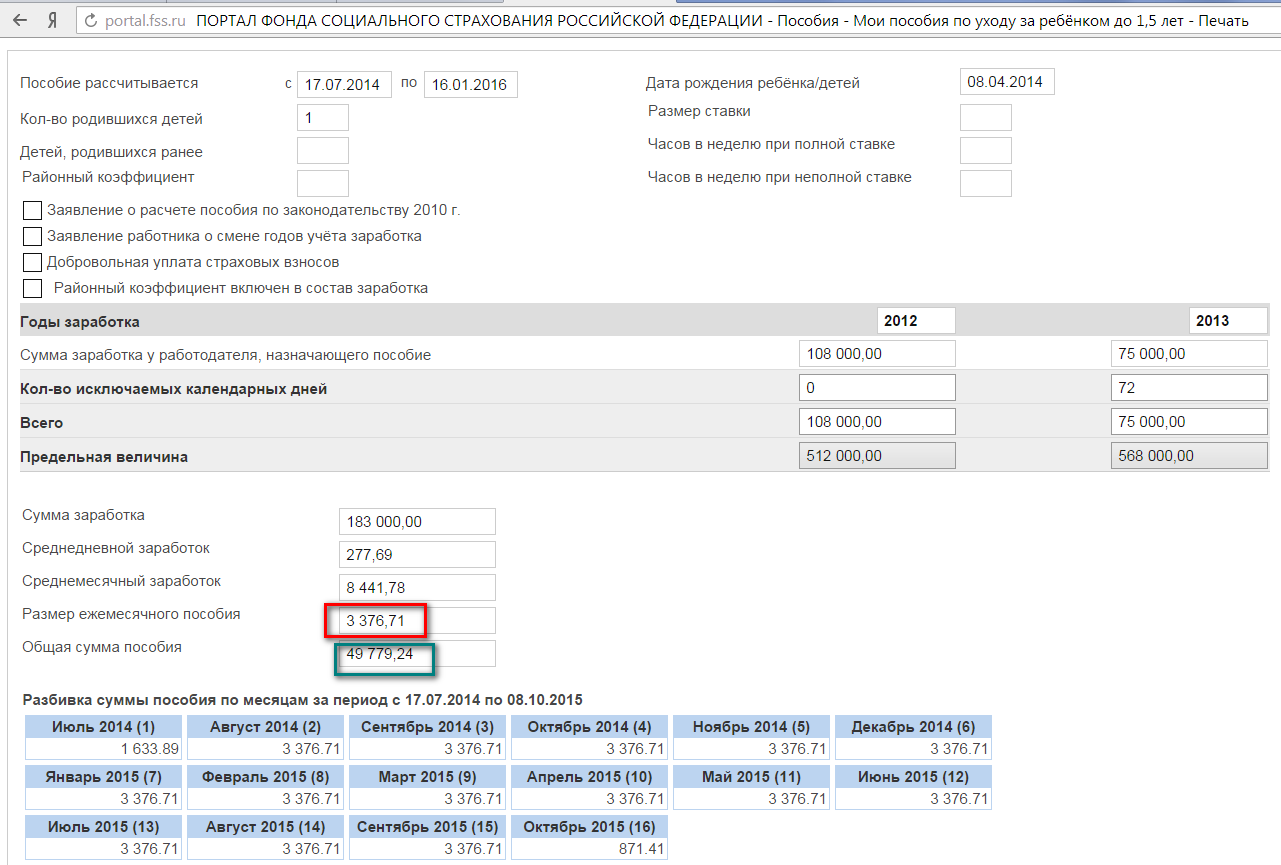This screenshot has width=1281, height=865.
Task: Select the end date field 16.01.2016
Action: (x=470, y=85)
